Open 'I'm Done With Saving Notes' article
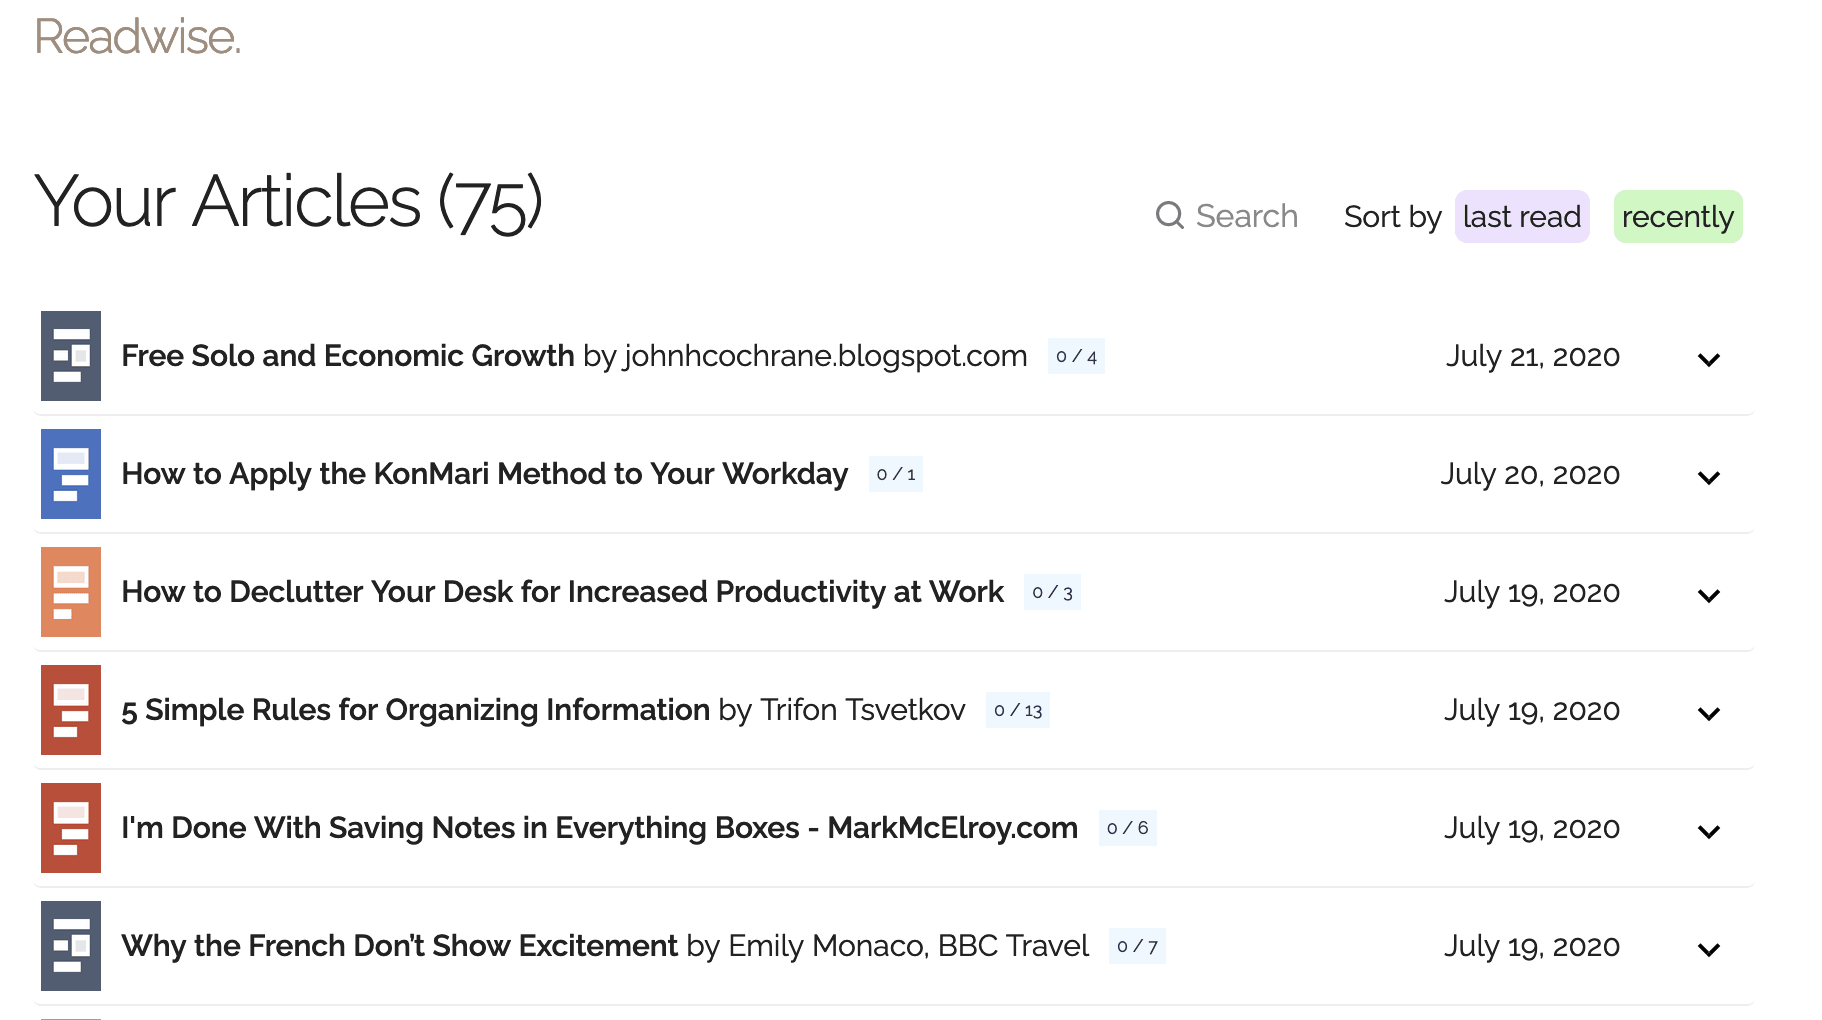1822x1020 pixels. point(599,828)
